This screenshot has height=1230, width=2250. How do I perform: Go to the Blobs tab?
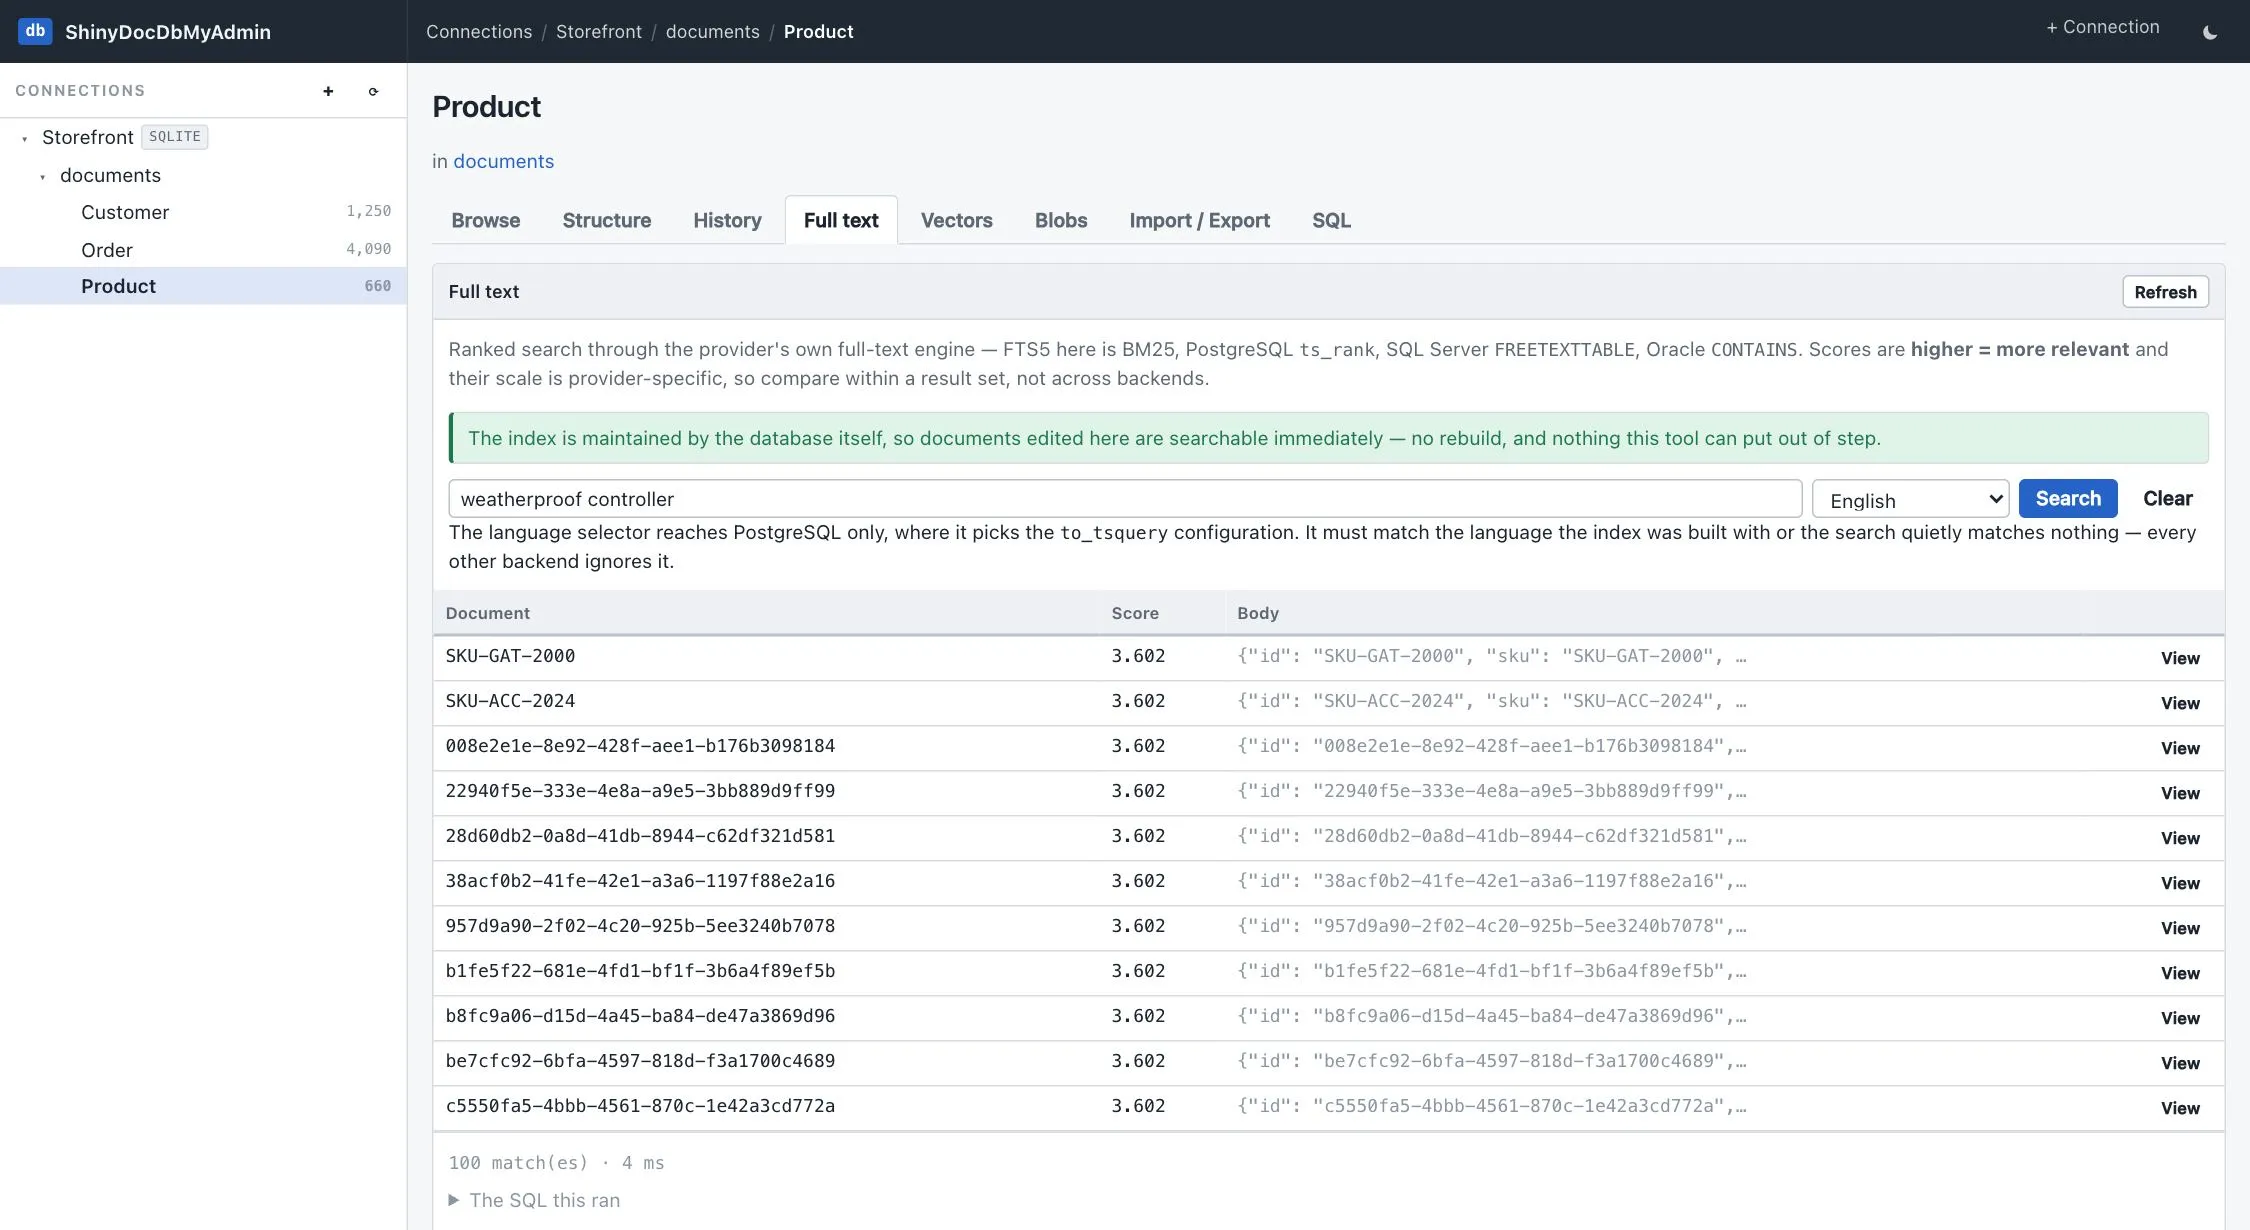point(1061,220)
